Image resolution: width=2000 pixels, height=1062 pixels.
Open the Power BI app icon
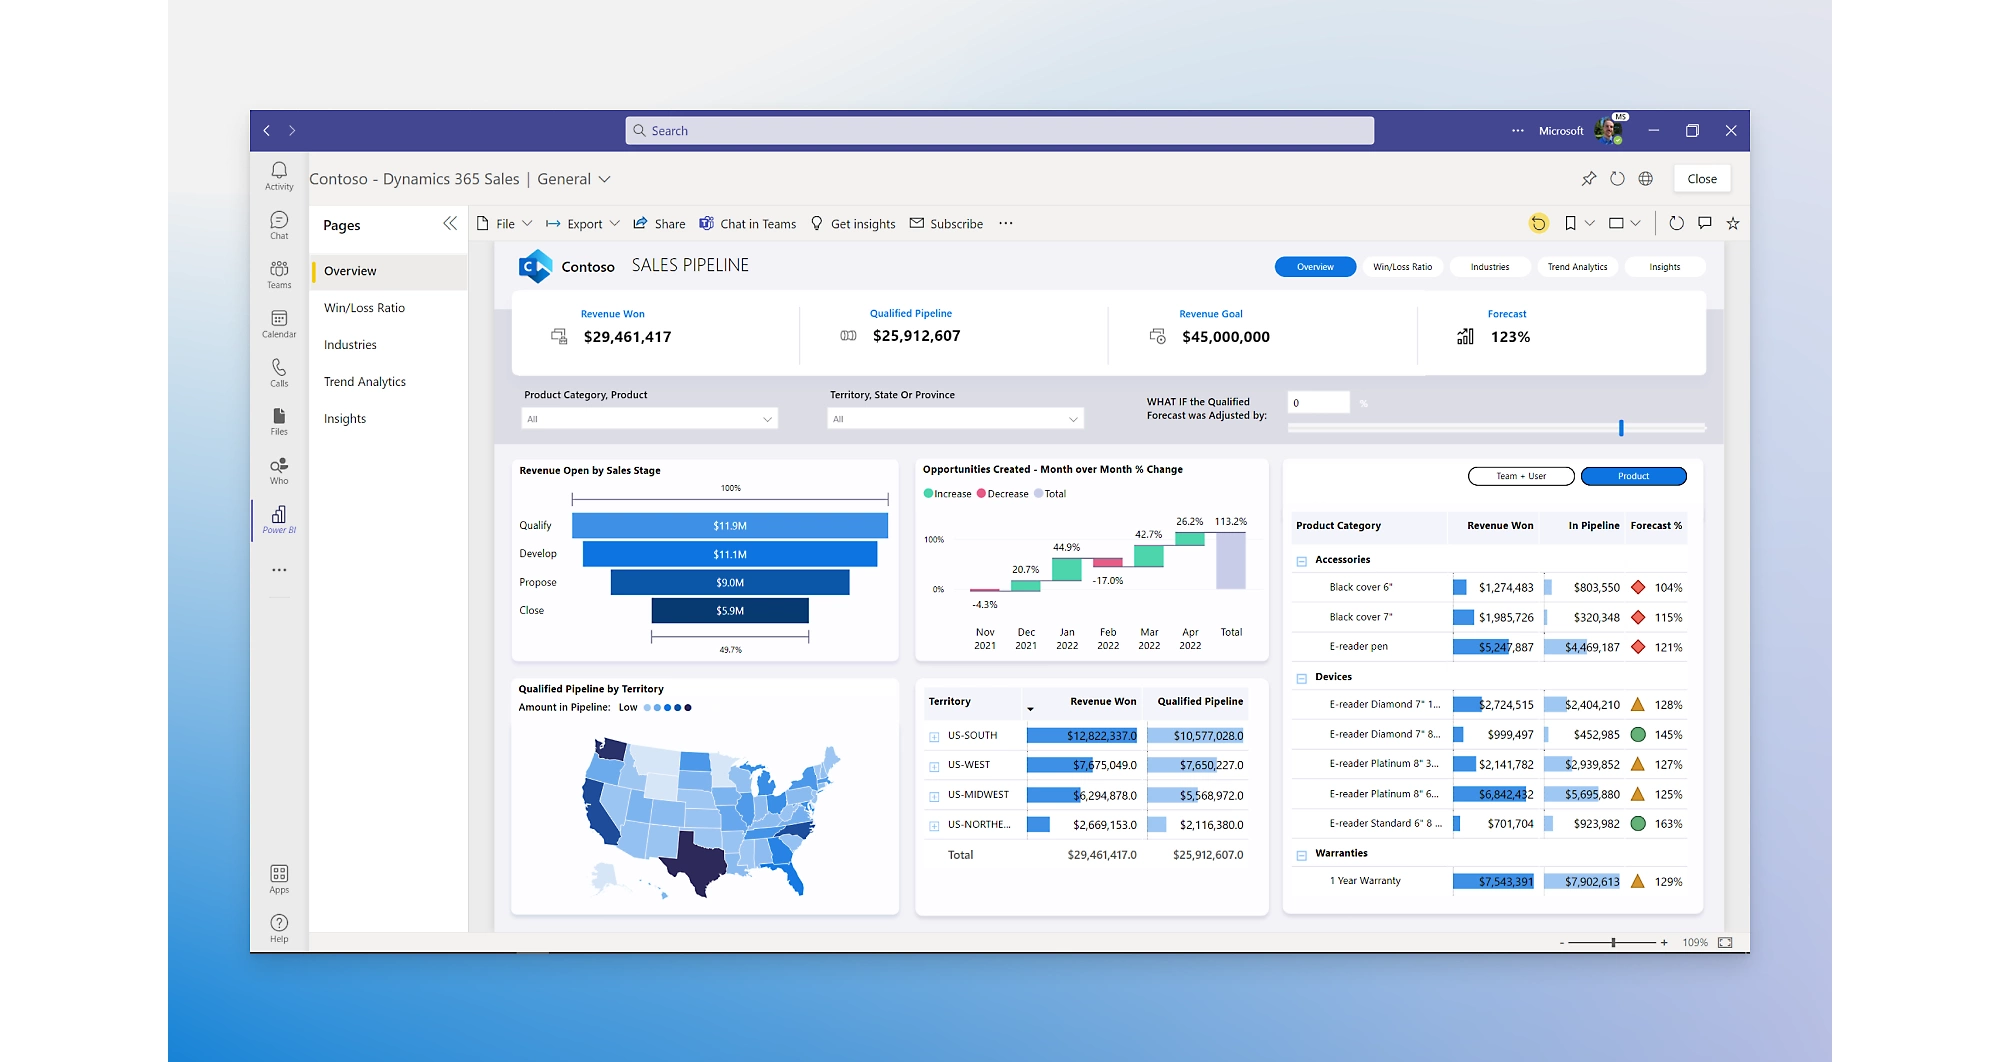coord(279,519)
